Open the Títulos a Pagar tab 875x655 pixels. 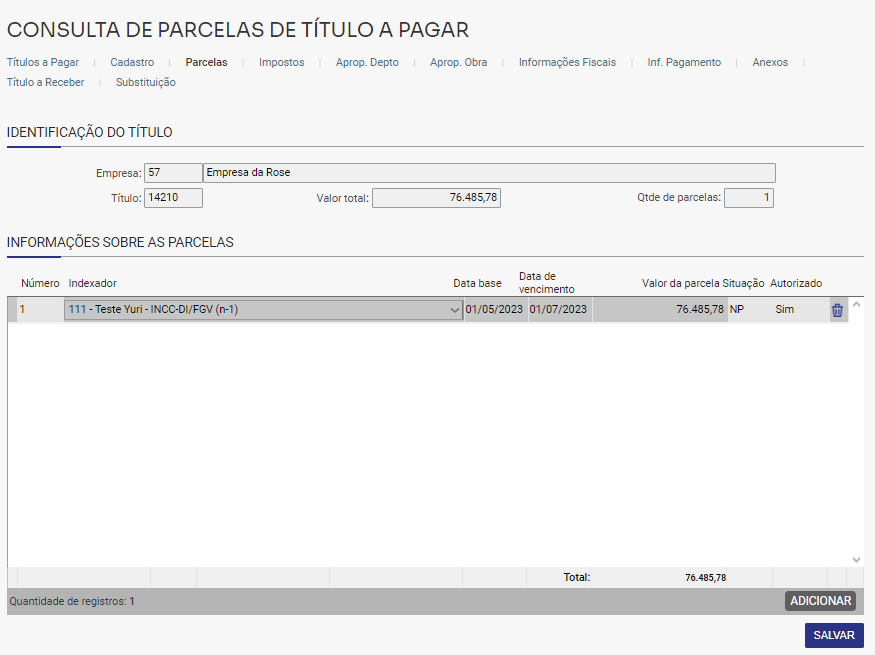(43, 62)
